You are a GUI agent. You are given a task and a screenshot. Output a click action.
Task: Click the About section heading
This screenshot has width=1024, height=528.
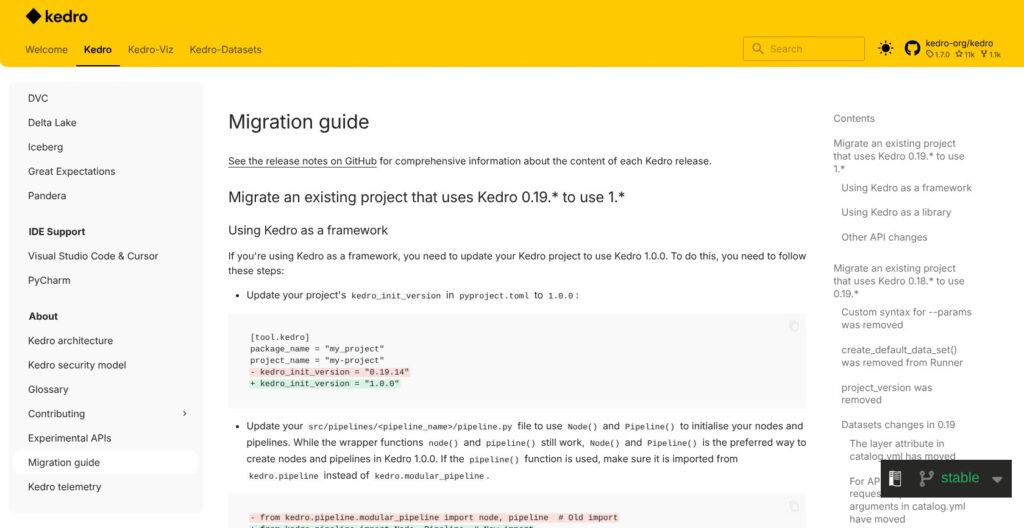[x=43, y=316]
